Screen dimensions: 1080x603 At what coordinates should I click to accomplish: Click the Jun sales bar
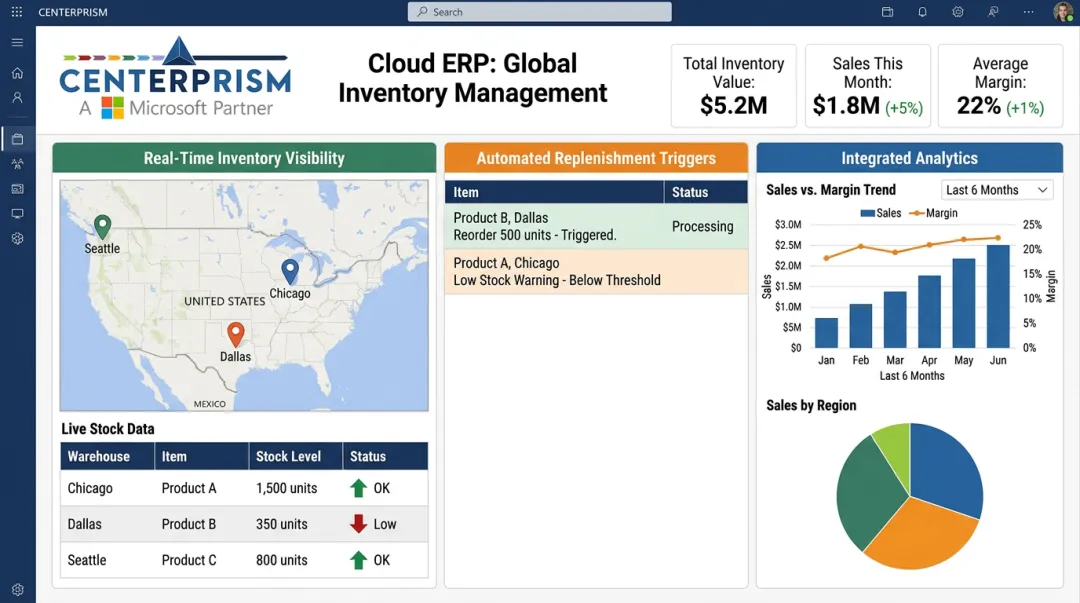click(998, 296)
